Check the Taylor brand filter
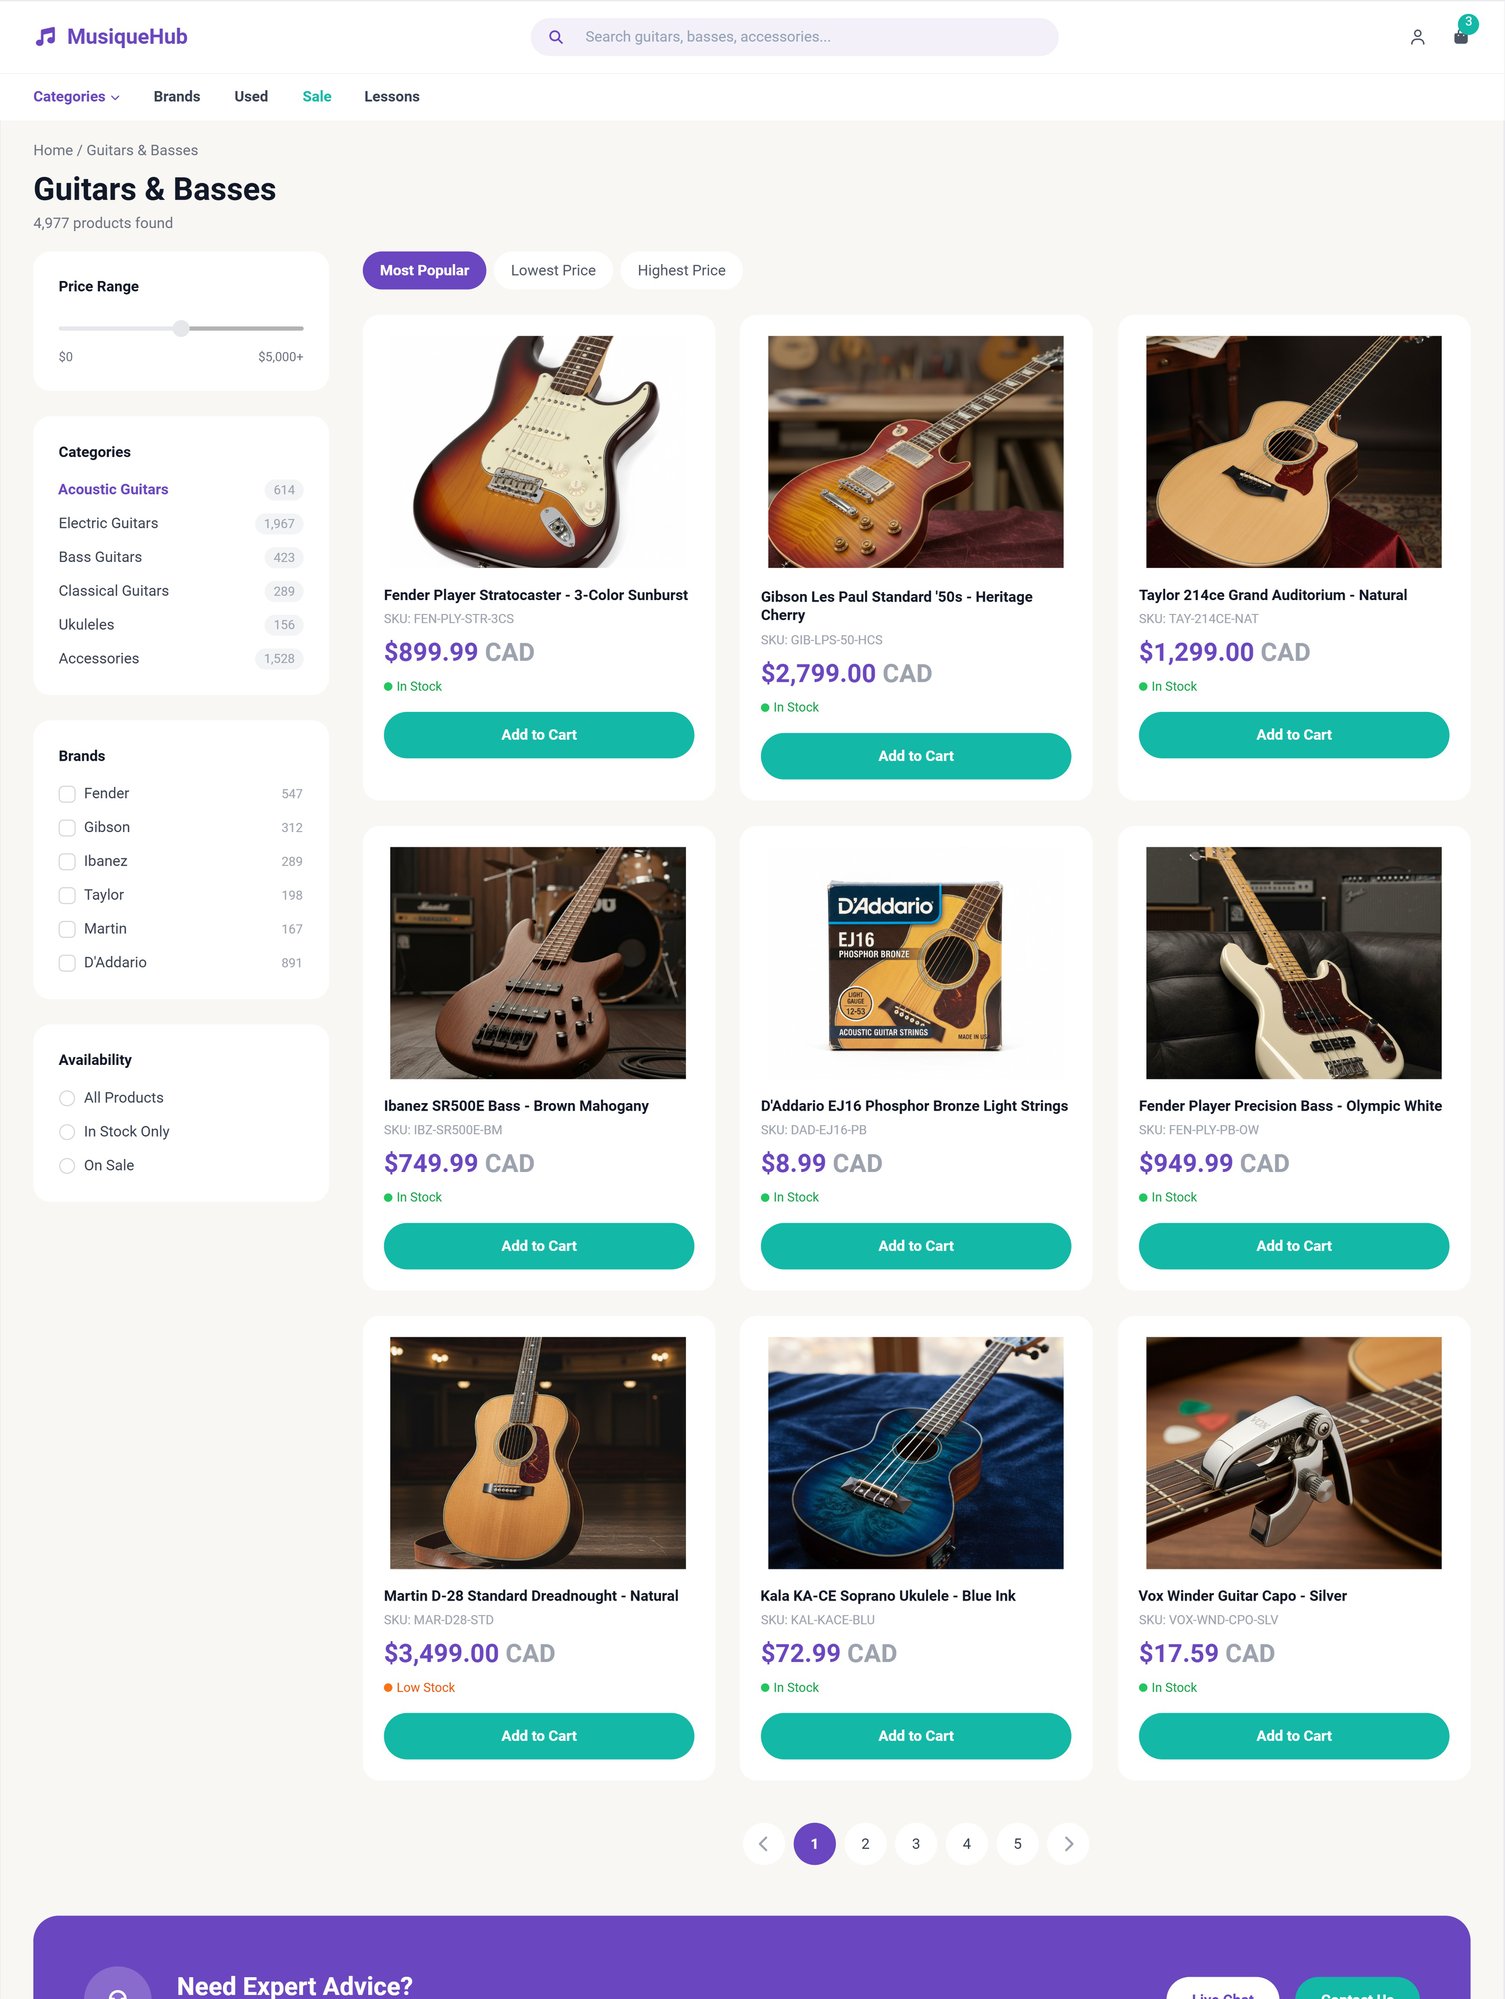 point(67,895)
